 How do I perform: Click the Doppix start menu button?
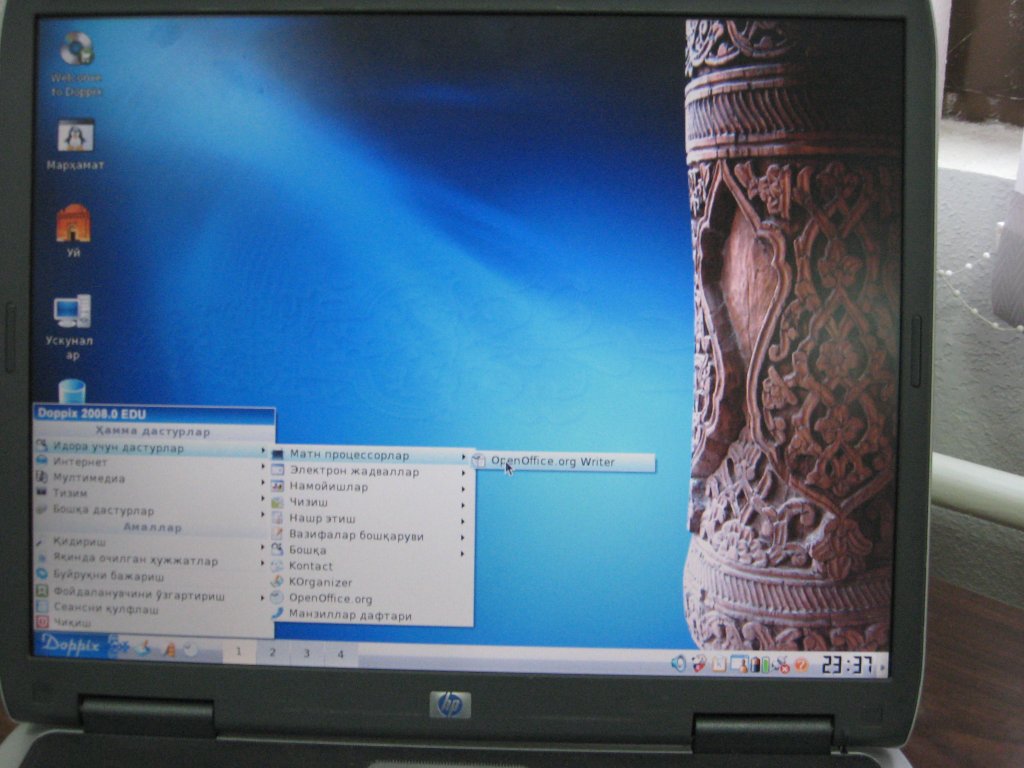click(x=71, y=646)
